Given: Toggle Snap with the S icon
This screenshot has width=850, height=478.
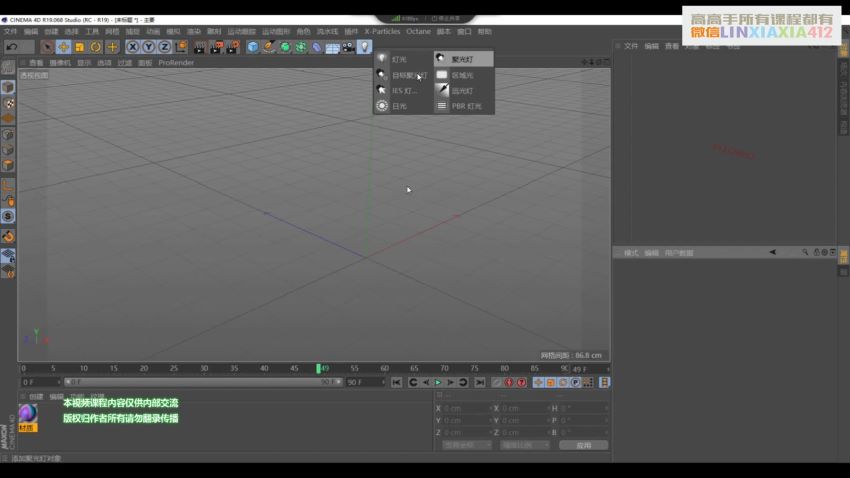Looking at the screenshot, I should point(8,216).
